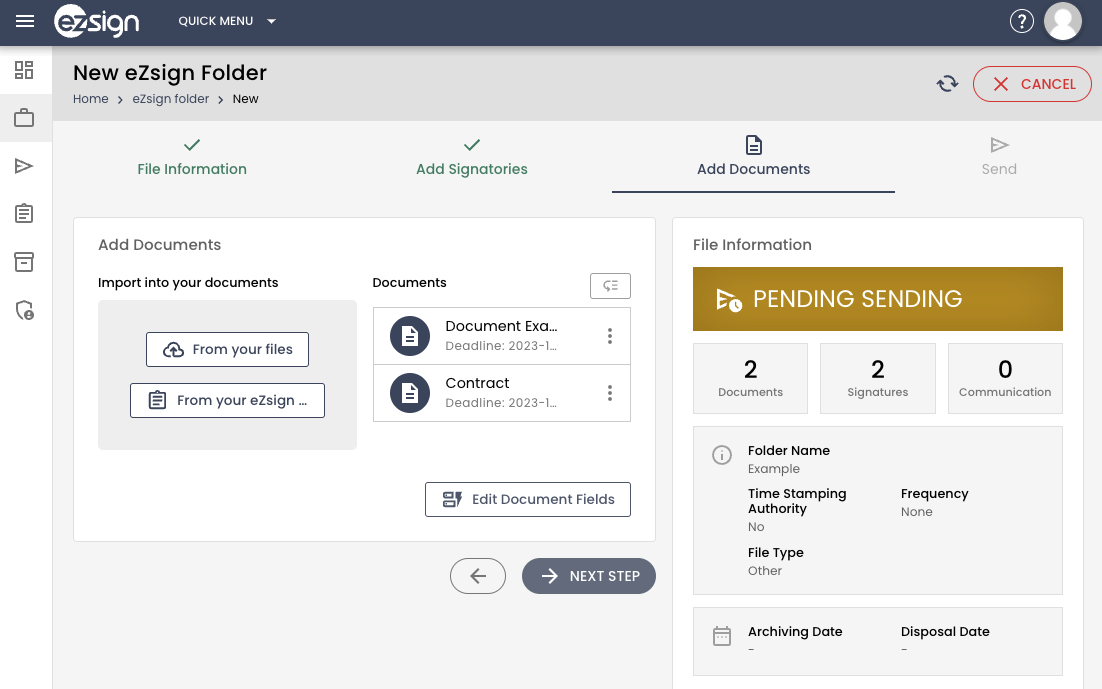Open the dashboard icon in sidebar
This screenshot has width=1102, height=689.
click(24, 70)
